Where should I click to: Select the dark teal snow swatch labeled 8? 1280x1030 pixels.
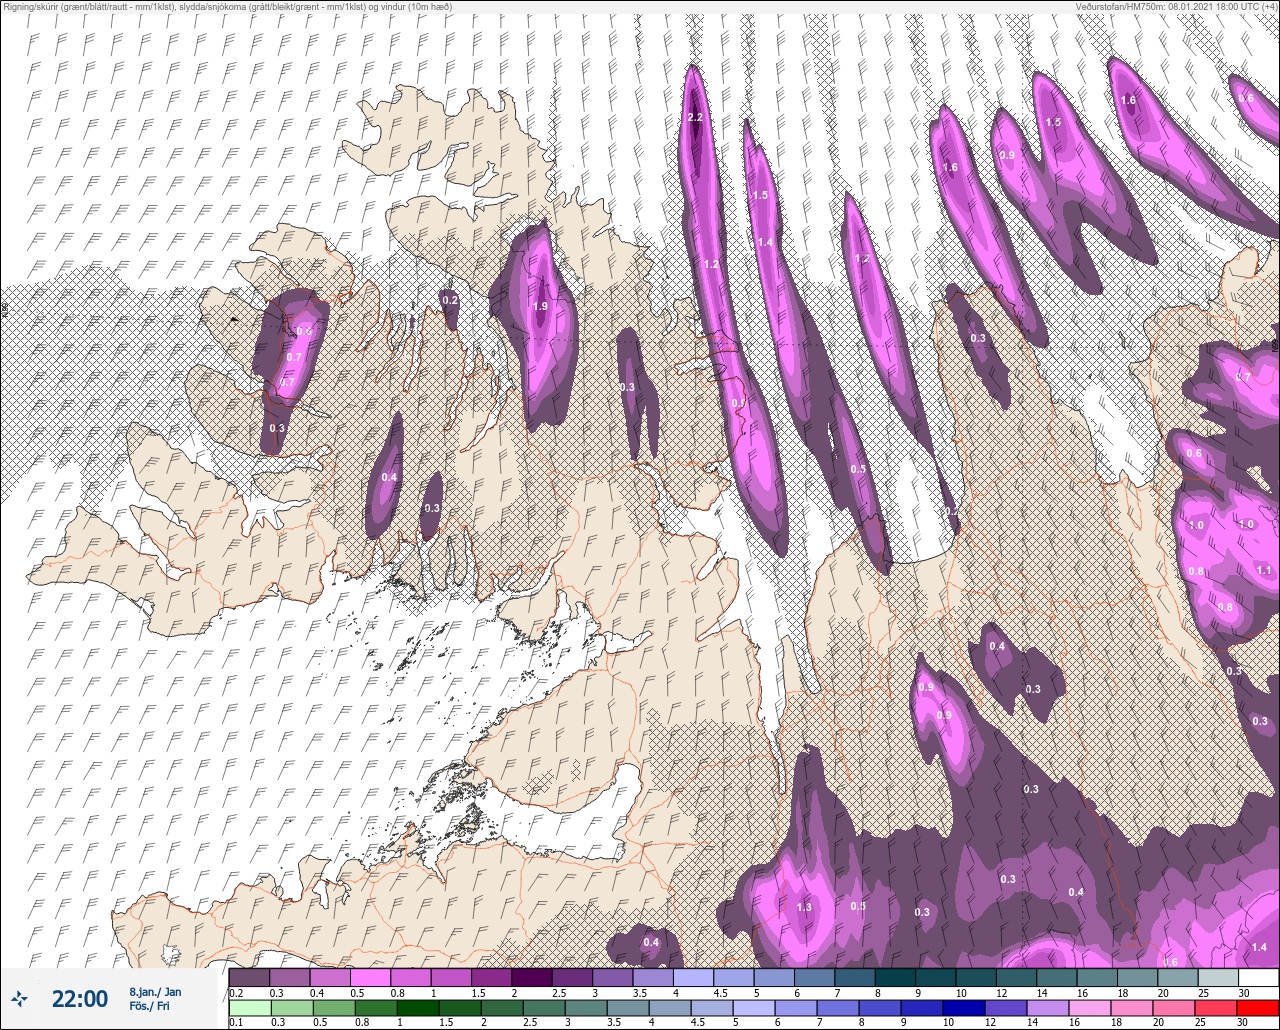[x=896, y=977]
